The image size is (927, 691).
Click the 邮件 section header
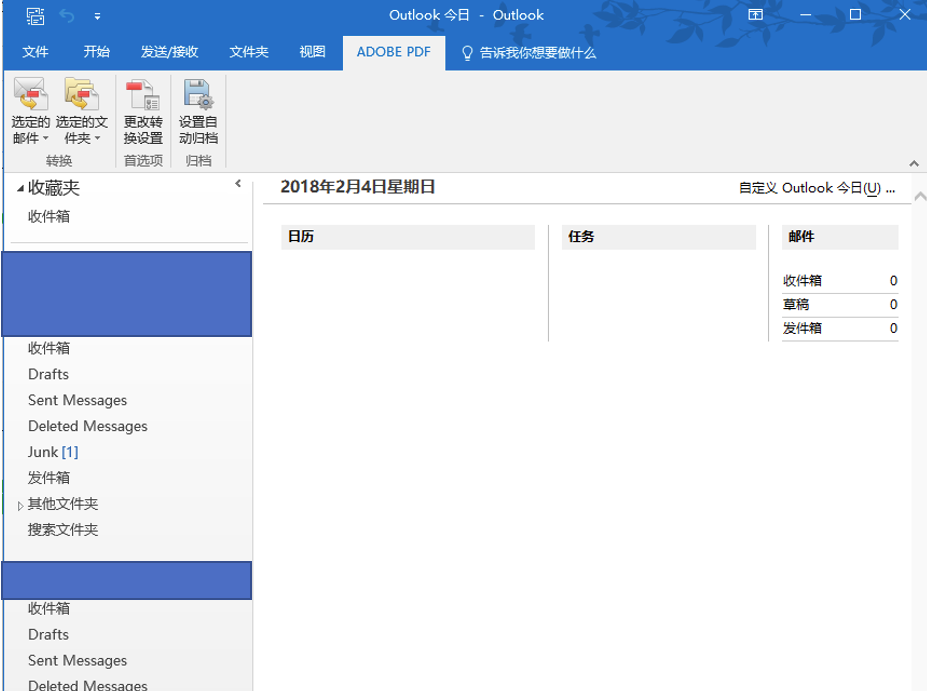840,236
